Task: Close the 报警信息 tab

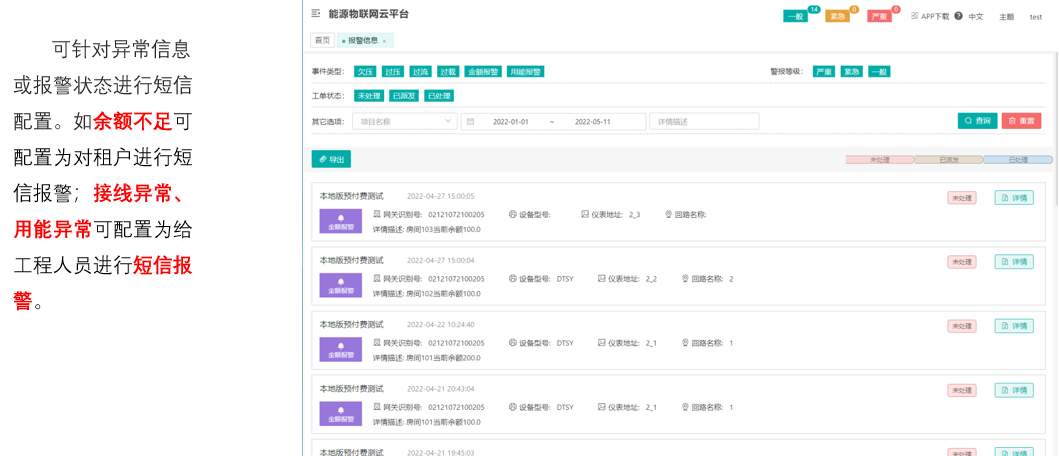Action: click(384, 41)
